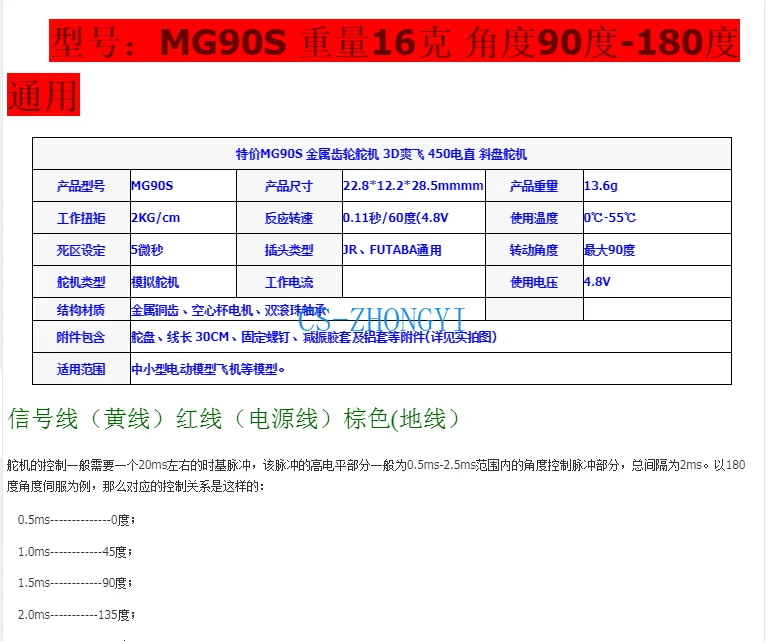Click the 模拟舵机 servo type value
This screenshot has height=641, width=767.
click(x=155, y=282)
